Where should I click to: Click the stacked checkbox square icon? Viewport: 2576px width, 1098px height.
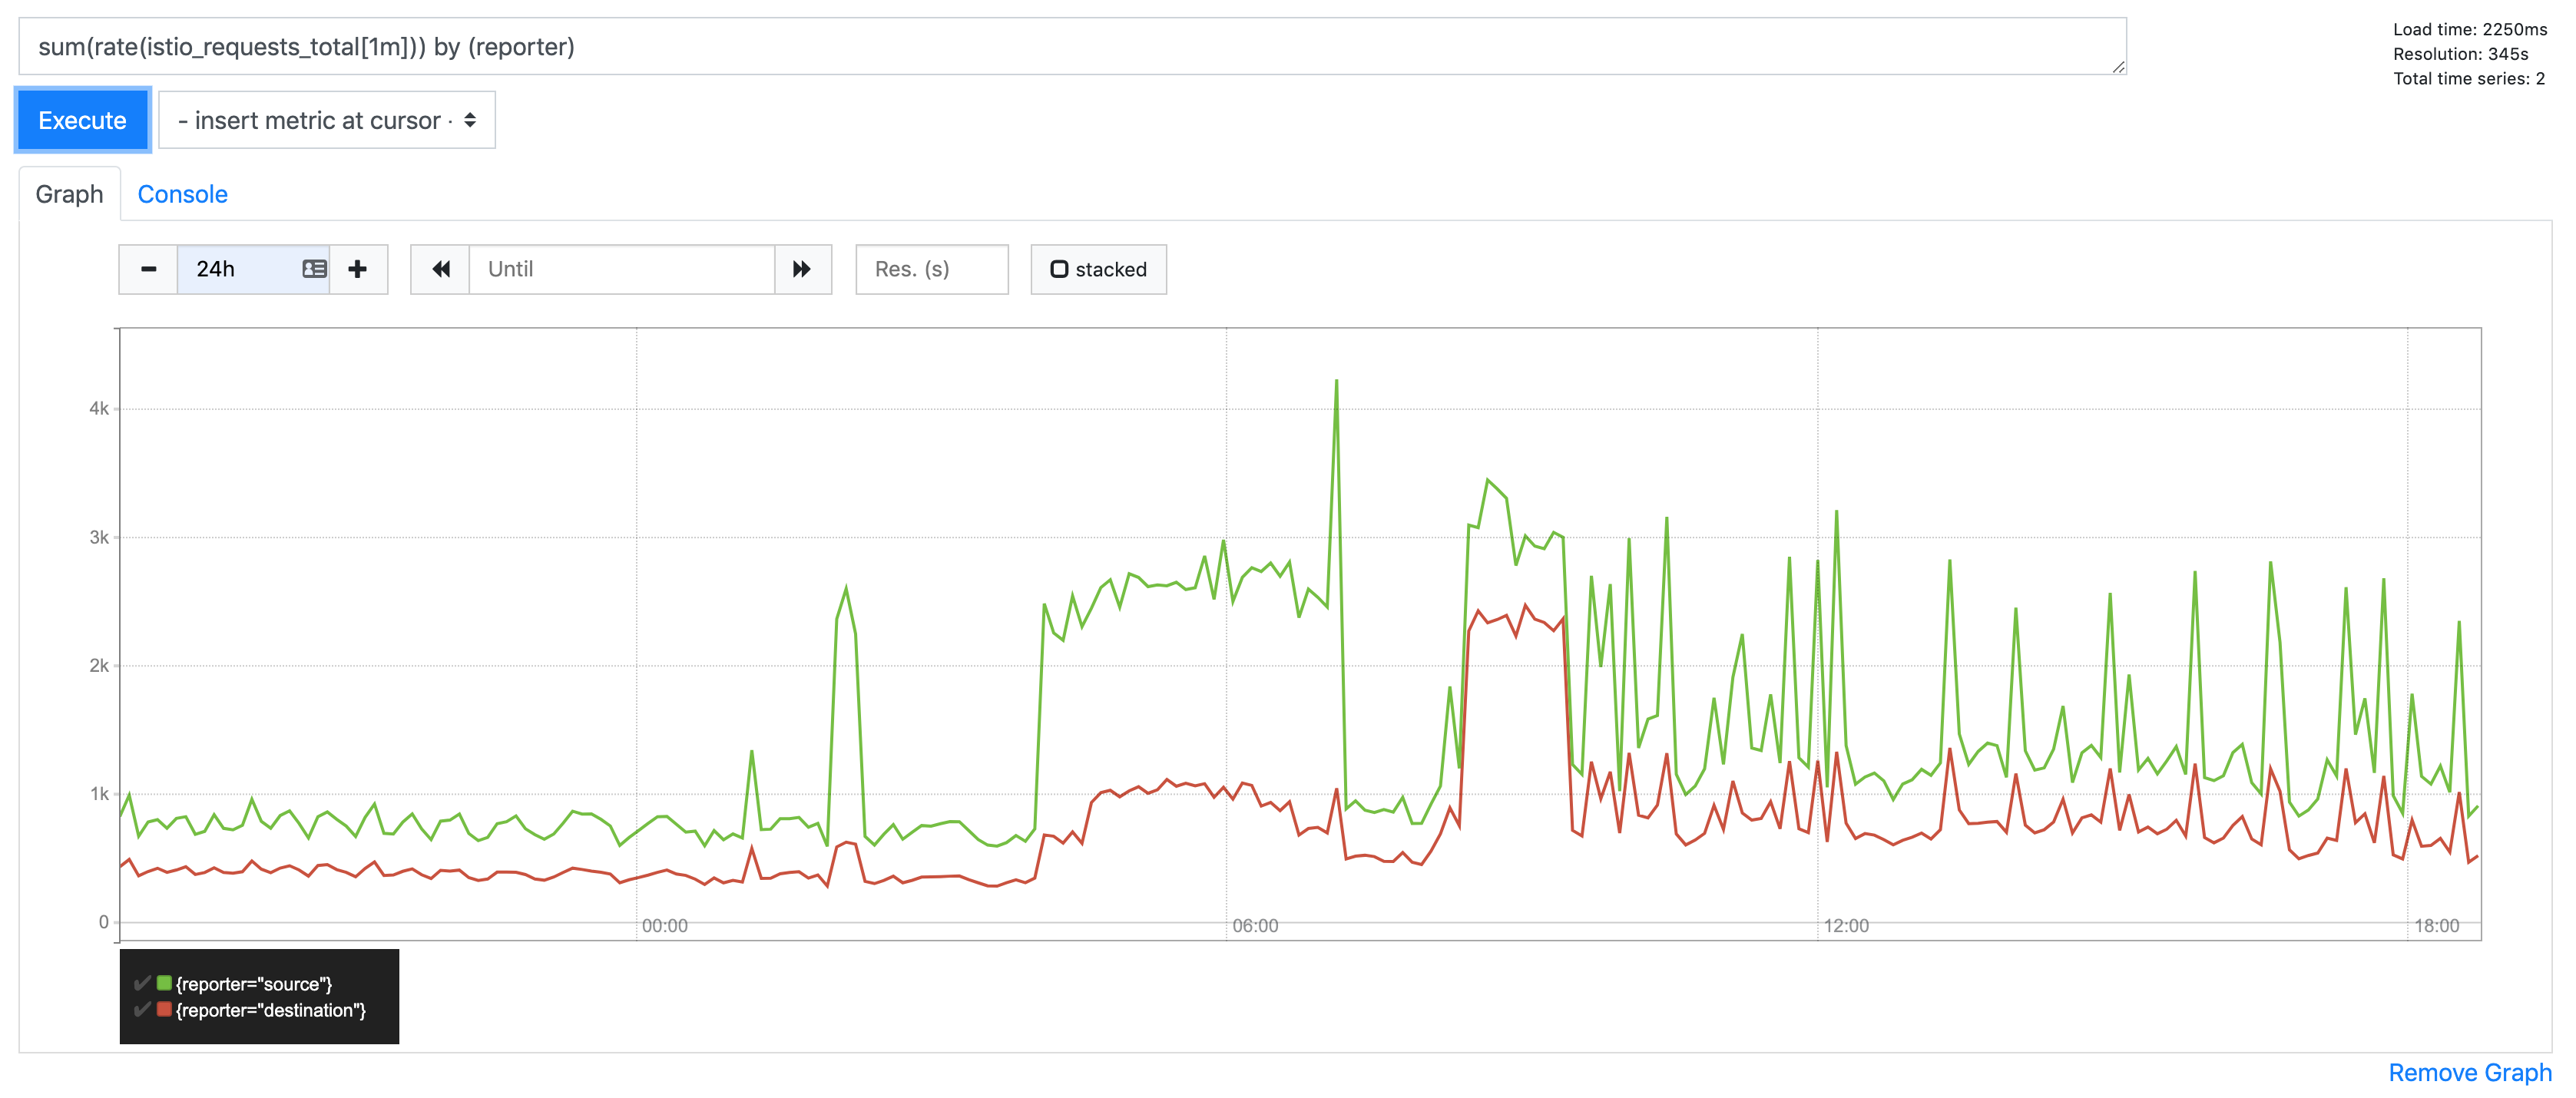pos(1059,269)
